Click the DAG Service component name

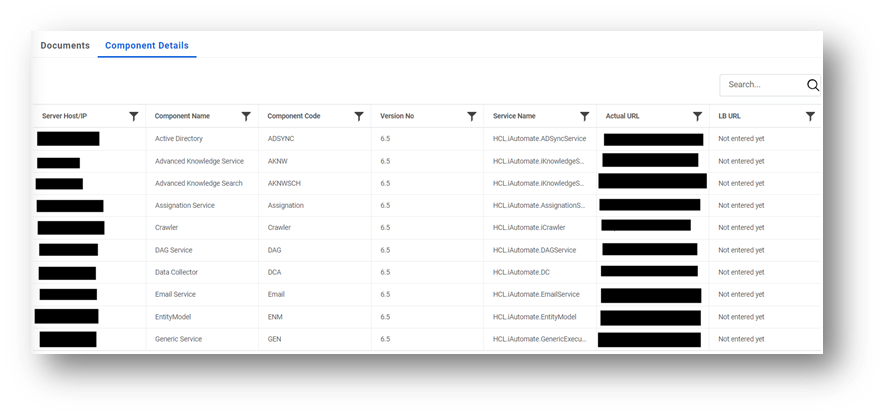(173, 250)
